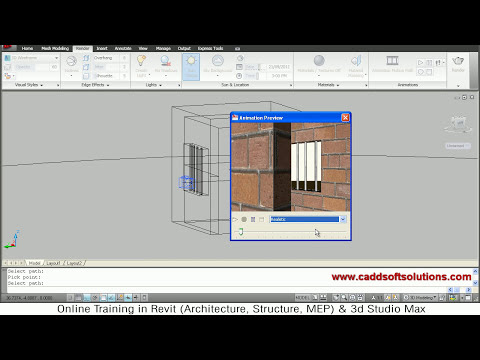
Task: Click the Unnamed UCS label under ViewCube
Action: coord(458,146)
